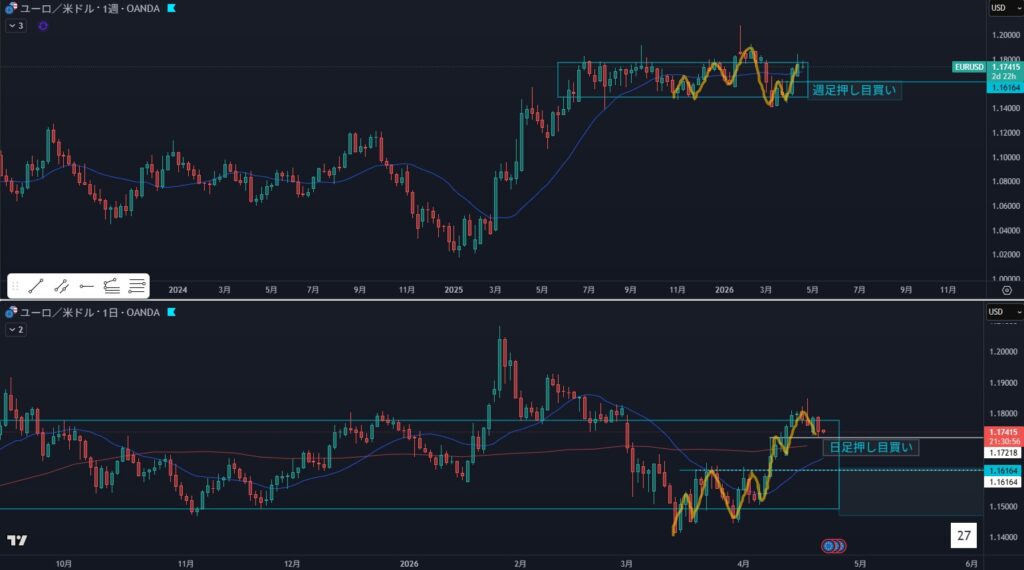This screenshot has height=570, width=1024.
Task: Click the purple indicator icon on weekly chart
Action: coord(42,25)
